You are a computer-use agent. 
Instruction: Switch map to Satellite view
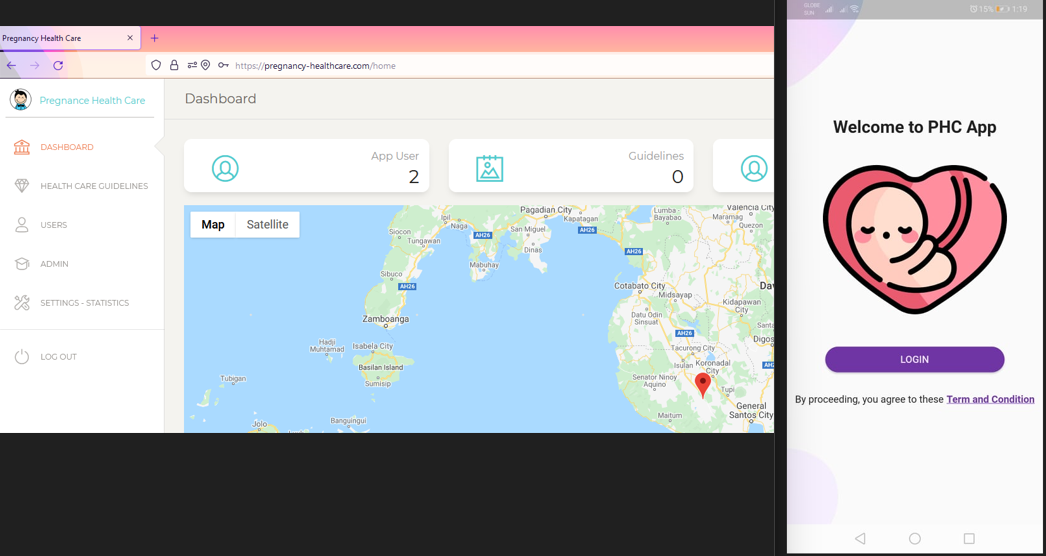pos(268,224)
